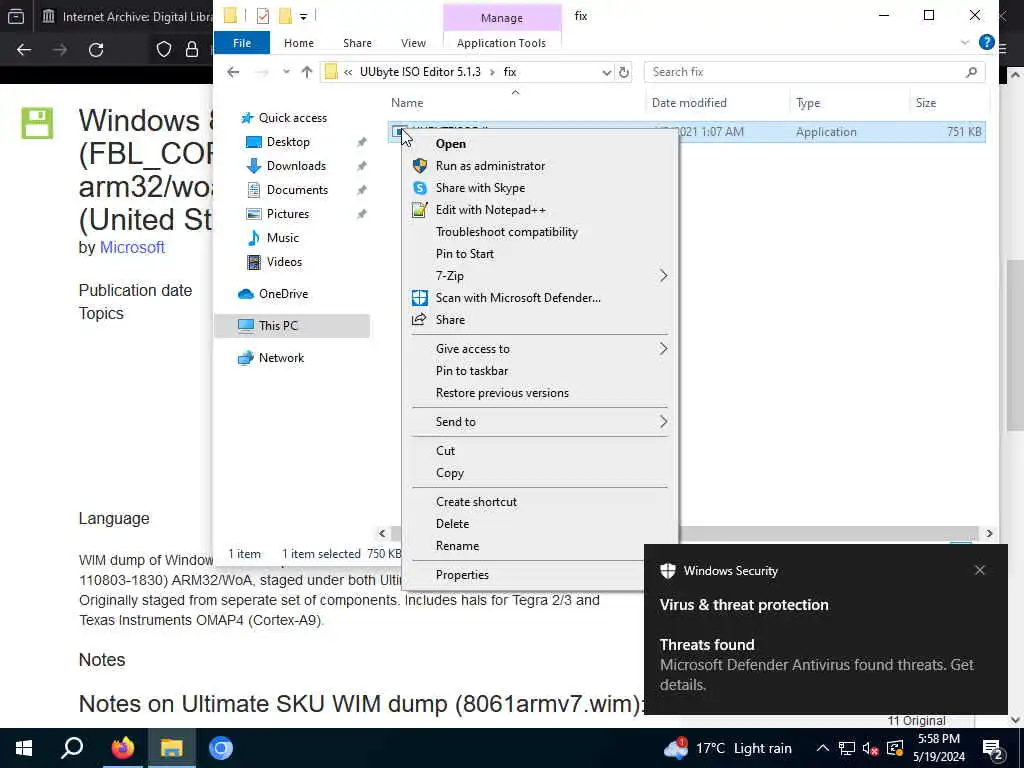Sort by the Name column header

click(407, 103)
